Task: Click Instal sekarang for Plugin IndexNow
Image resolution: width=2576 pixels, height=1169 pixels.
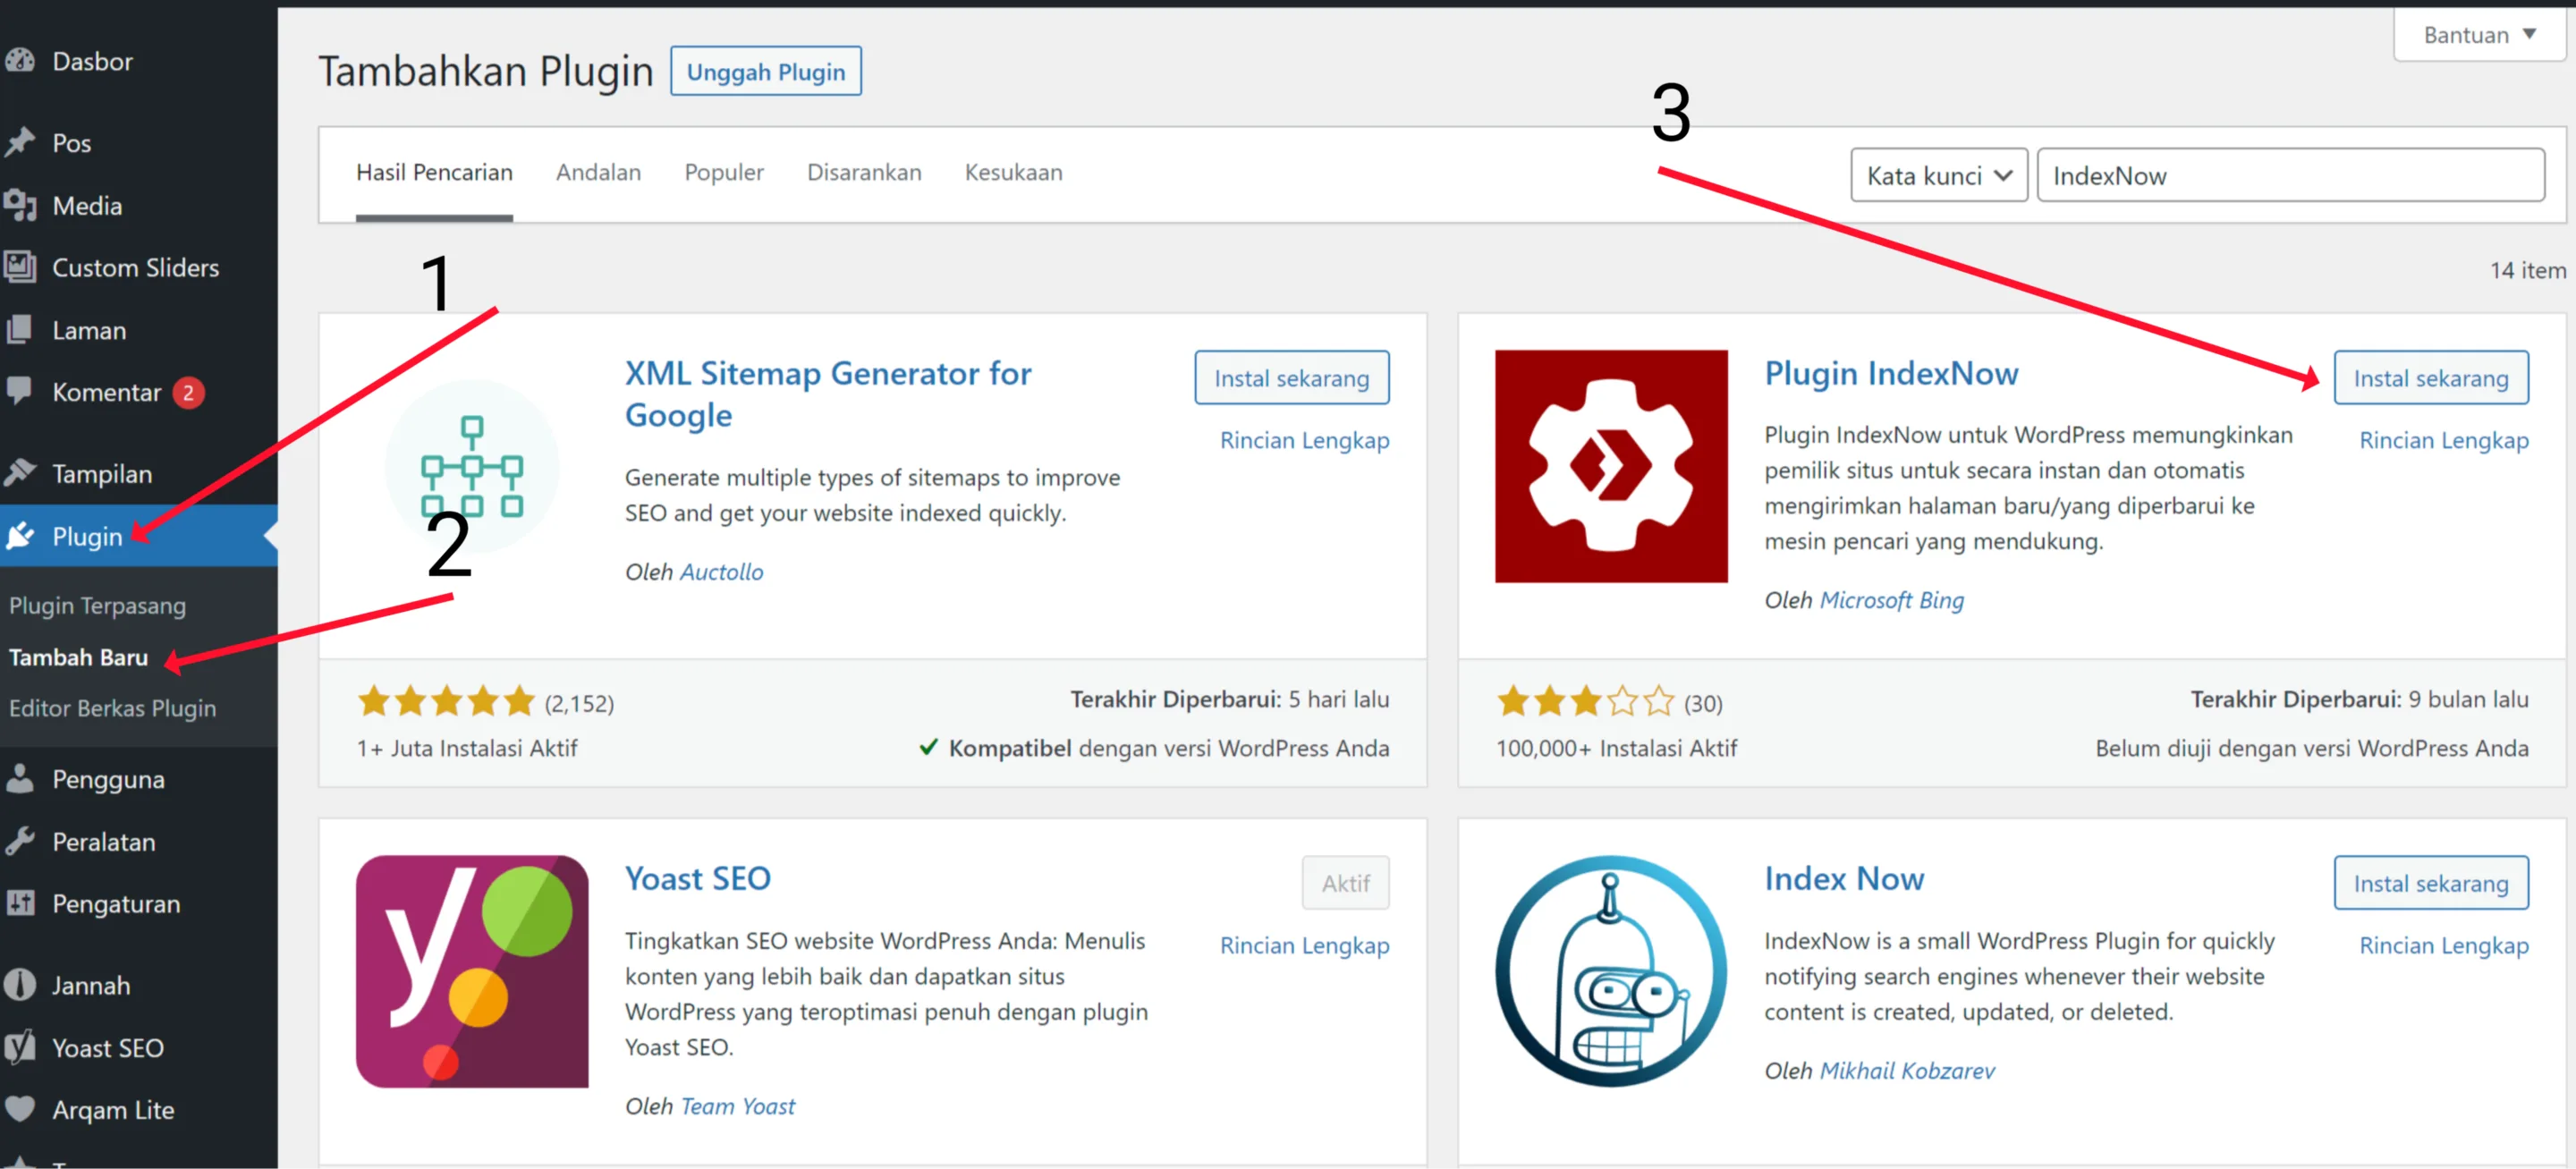Action: point(2430,378)
